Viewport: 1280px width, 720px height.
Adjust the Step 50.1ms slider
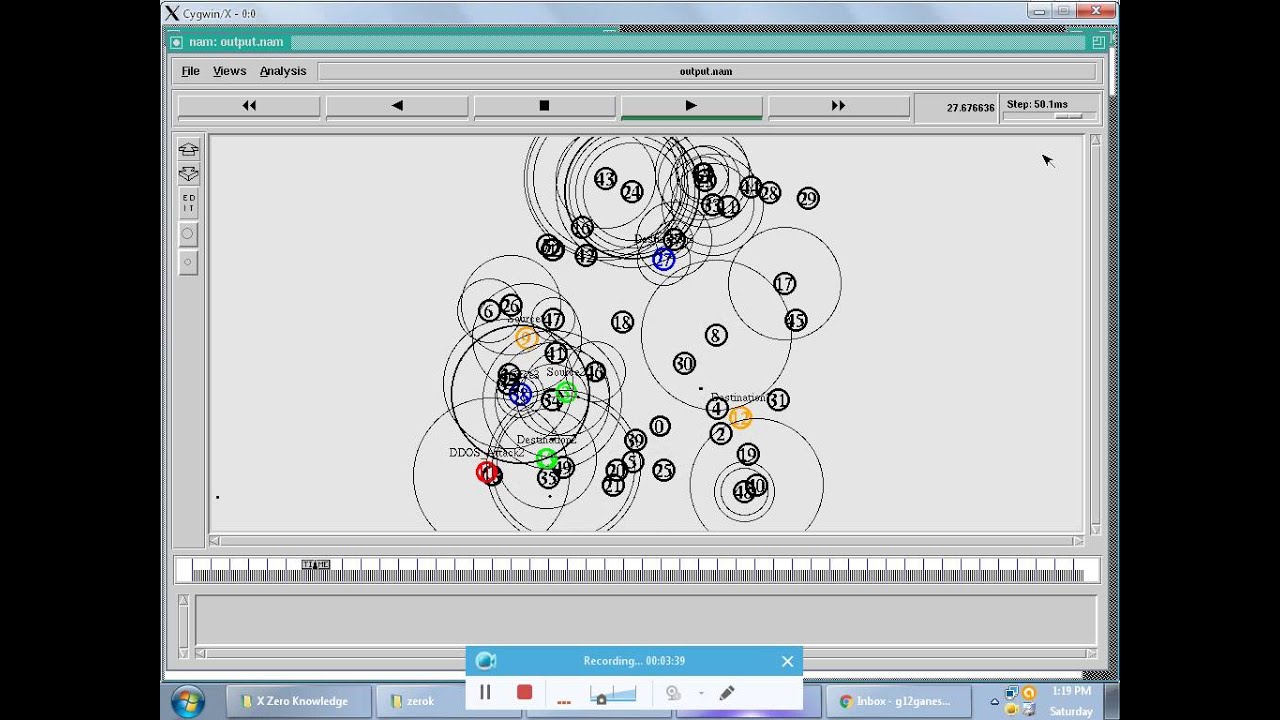(1069, 116)
